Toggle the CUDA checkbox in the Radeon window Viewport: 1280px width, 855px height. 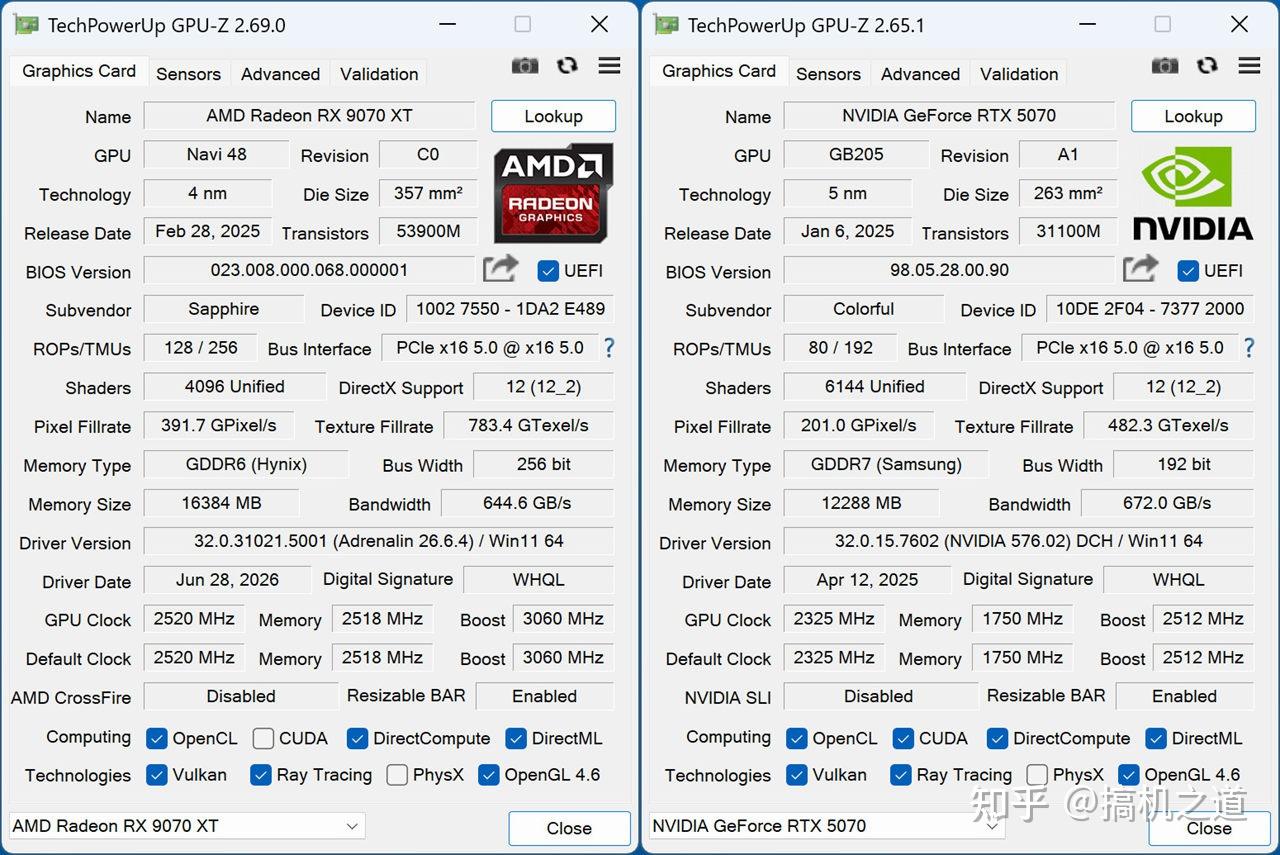coord(263,739)
